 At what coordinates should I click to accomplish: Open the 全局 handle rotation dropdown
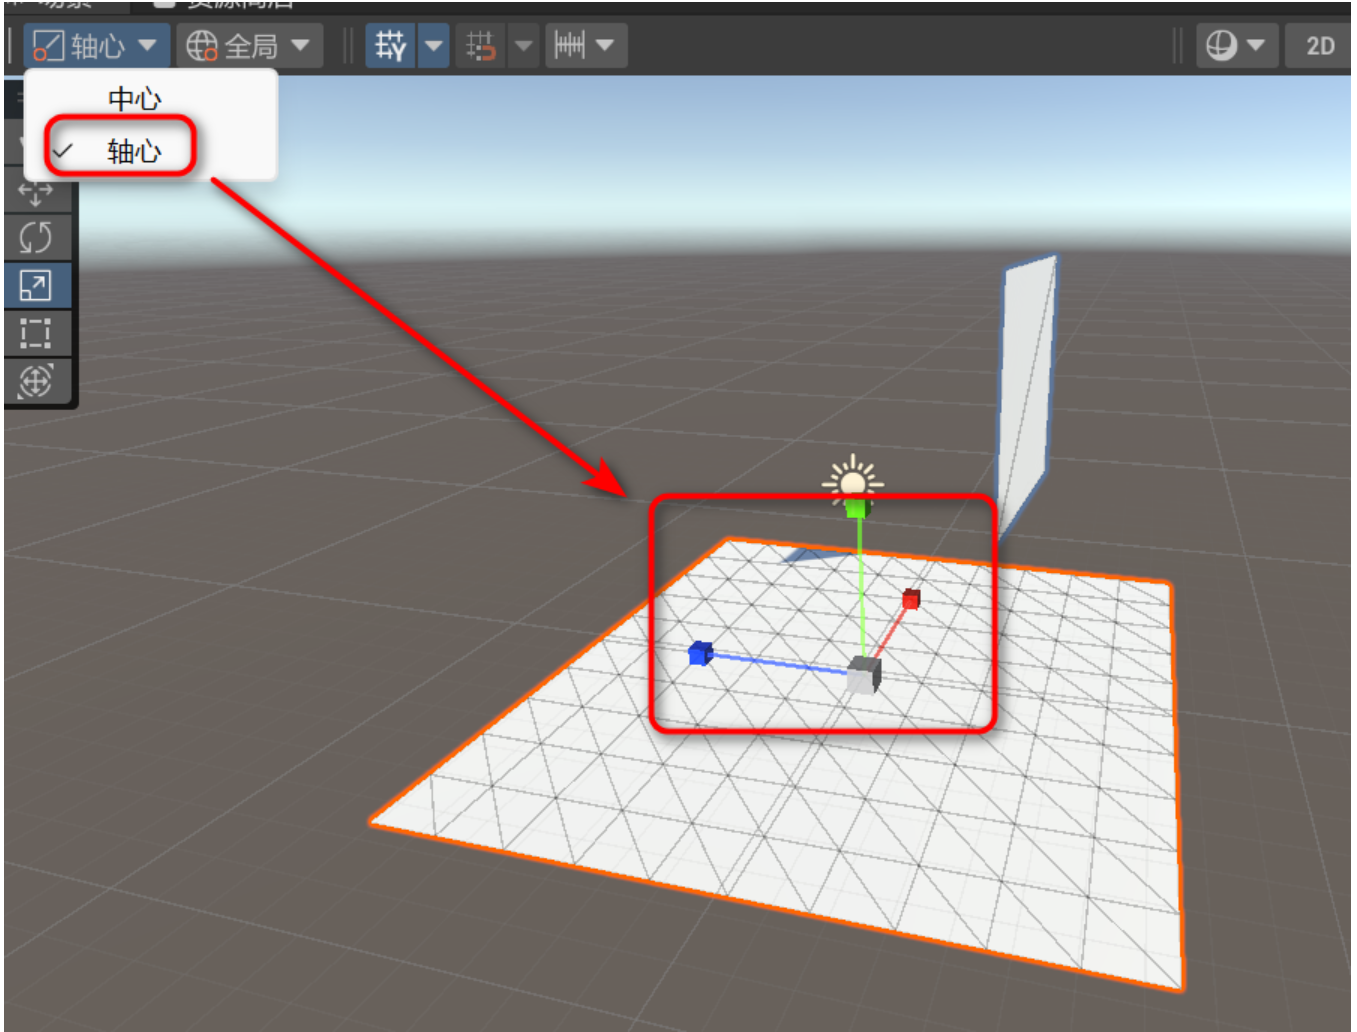249,46
